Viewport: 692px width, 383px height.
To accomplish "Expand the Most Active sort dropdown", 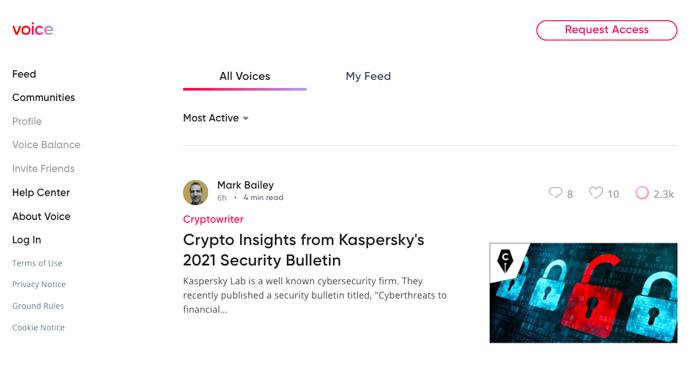I will (216, 118).
